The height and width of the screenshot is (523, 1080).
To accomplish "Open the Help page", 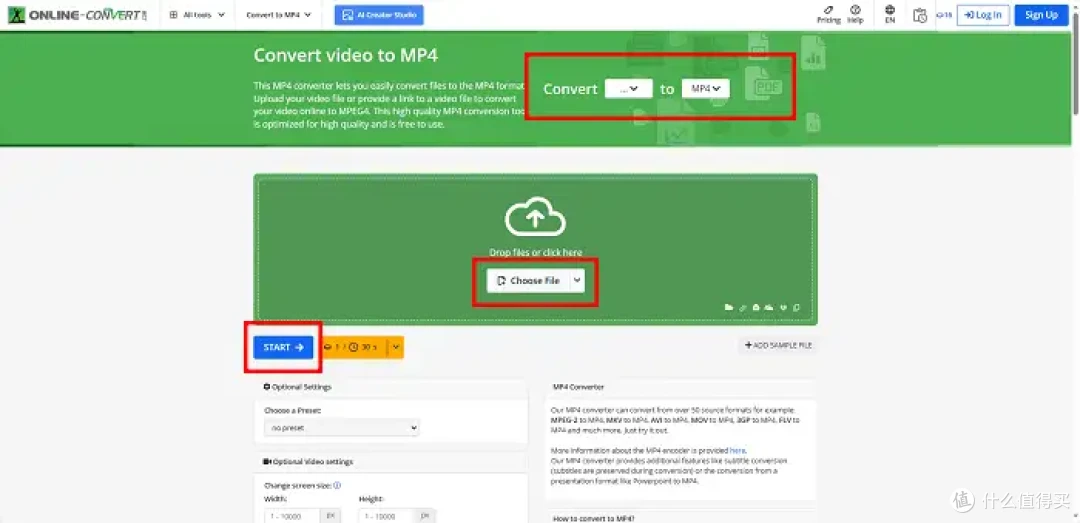I will [855, 14].
